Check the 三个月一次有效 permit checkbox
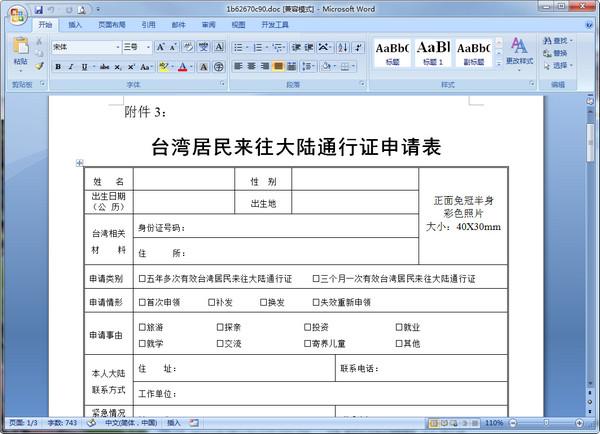 click(316, 279)
